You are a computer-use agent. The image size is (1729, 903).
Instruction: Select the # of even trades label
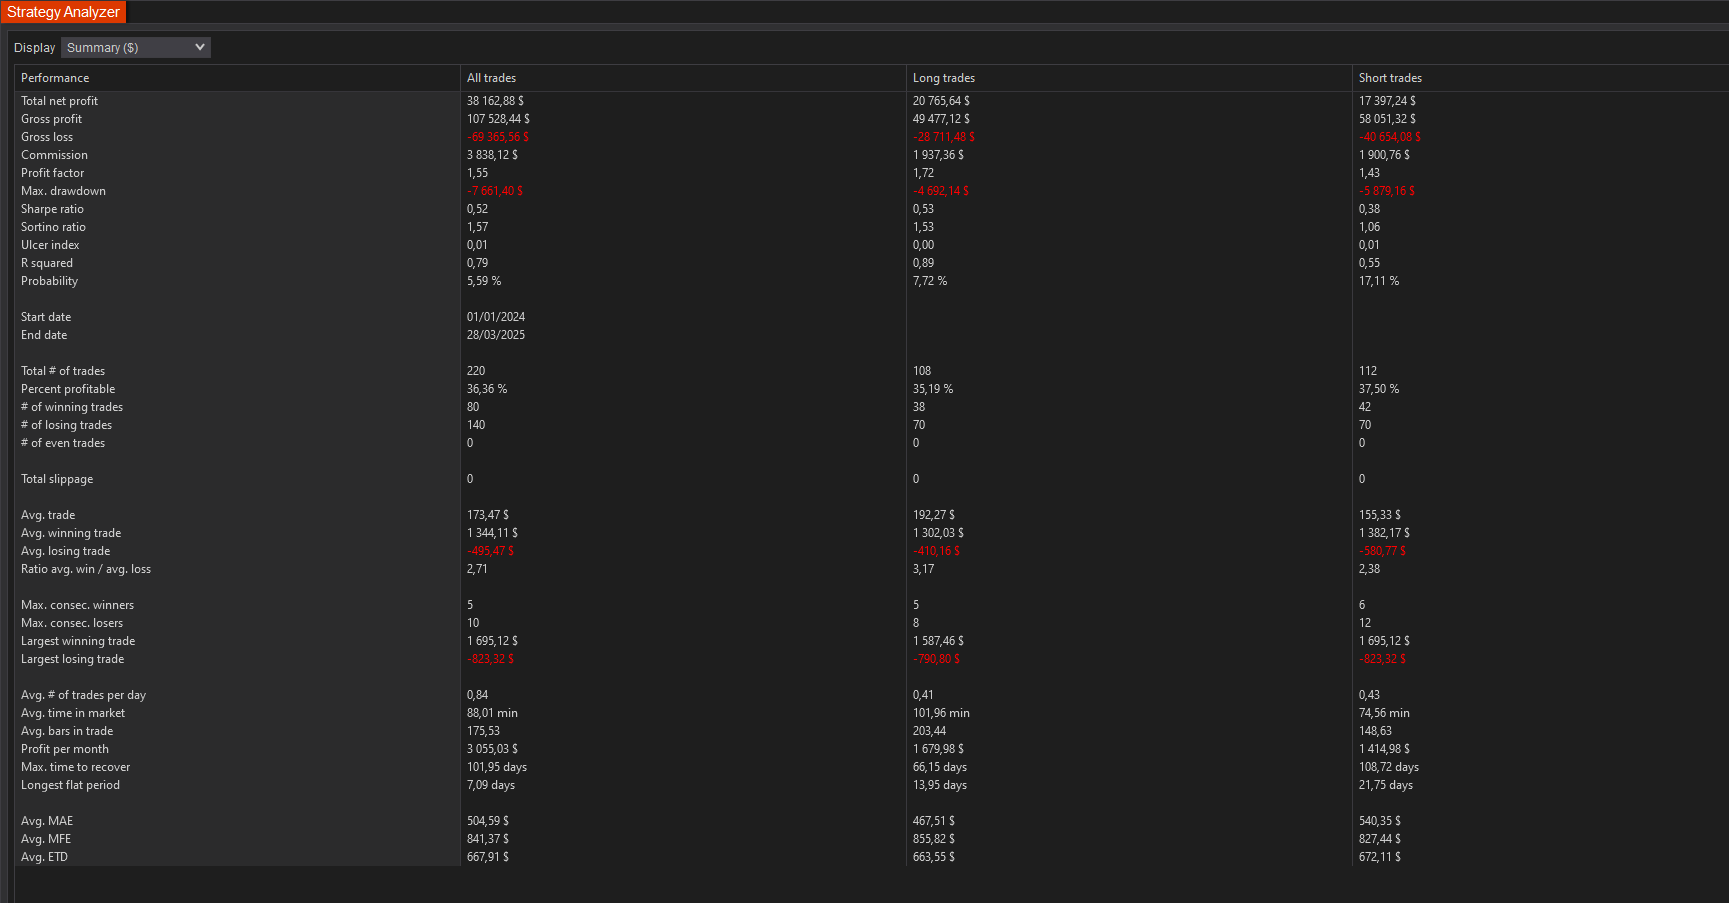tap(63, 443)
